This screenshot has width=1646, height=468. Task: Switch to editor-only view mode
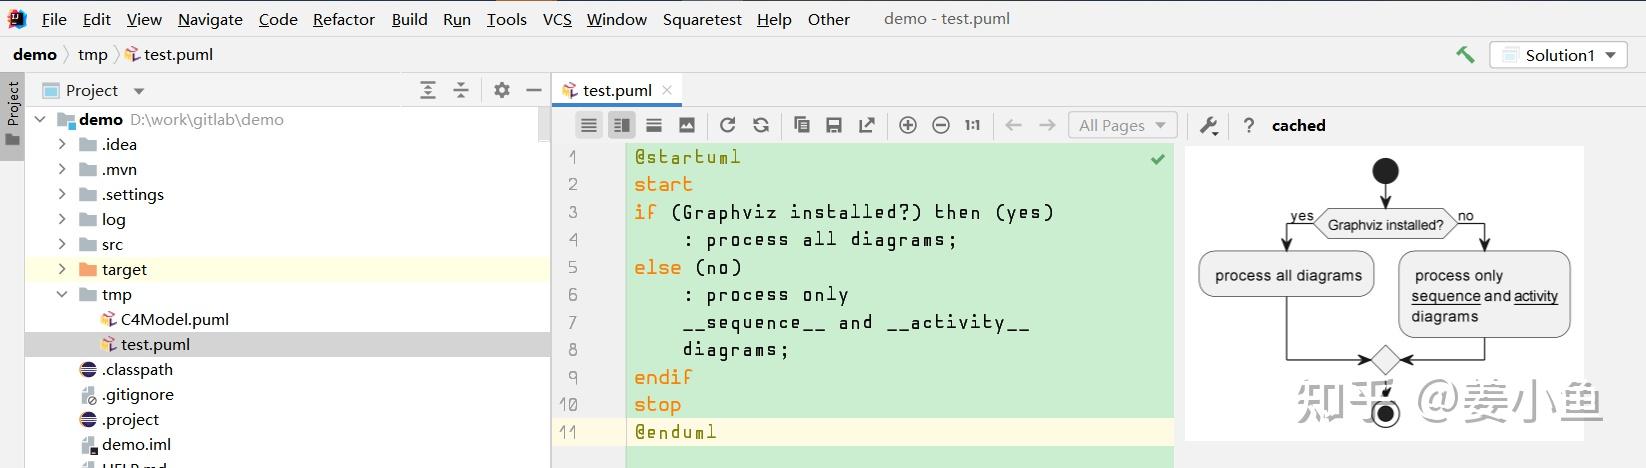(589, 125)
